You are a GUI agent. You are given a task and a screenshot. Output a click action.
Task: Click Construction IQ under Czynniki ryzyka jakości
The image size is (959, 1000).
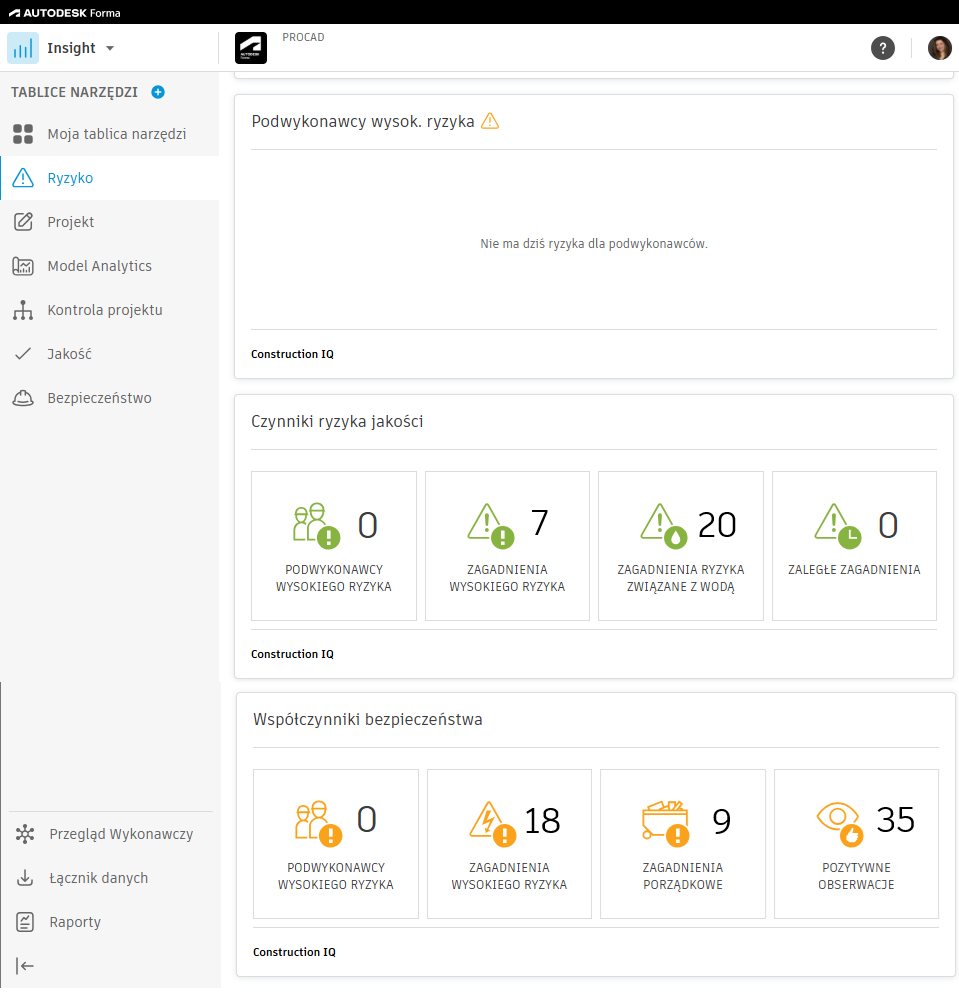(x=292, y=654)
